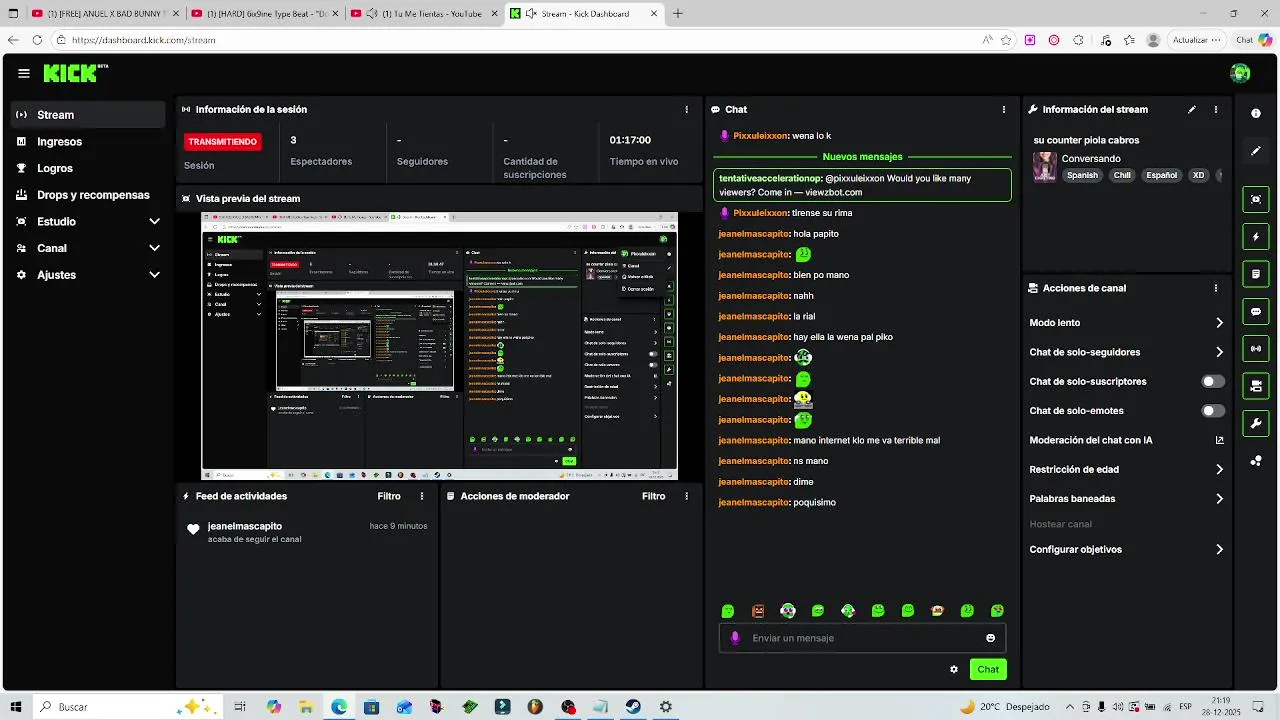Enable Chat de solo-suscriptores toggle
1280x720 pixels.
click(x=1213, y=382)
